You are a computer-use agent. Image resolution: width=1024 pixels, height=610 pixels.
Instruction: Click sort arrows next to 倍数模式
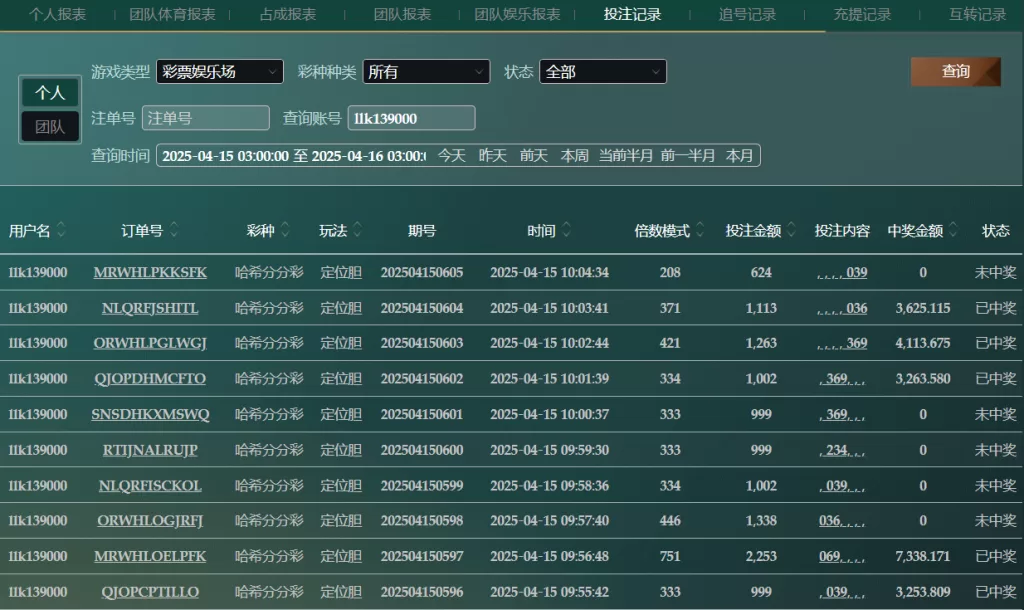click(x=700, y=231)
